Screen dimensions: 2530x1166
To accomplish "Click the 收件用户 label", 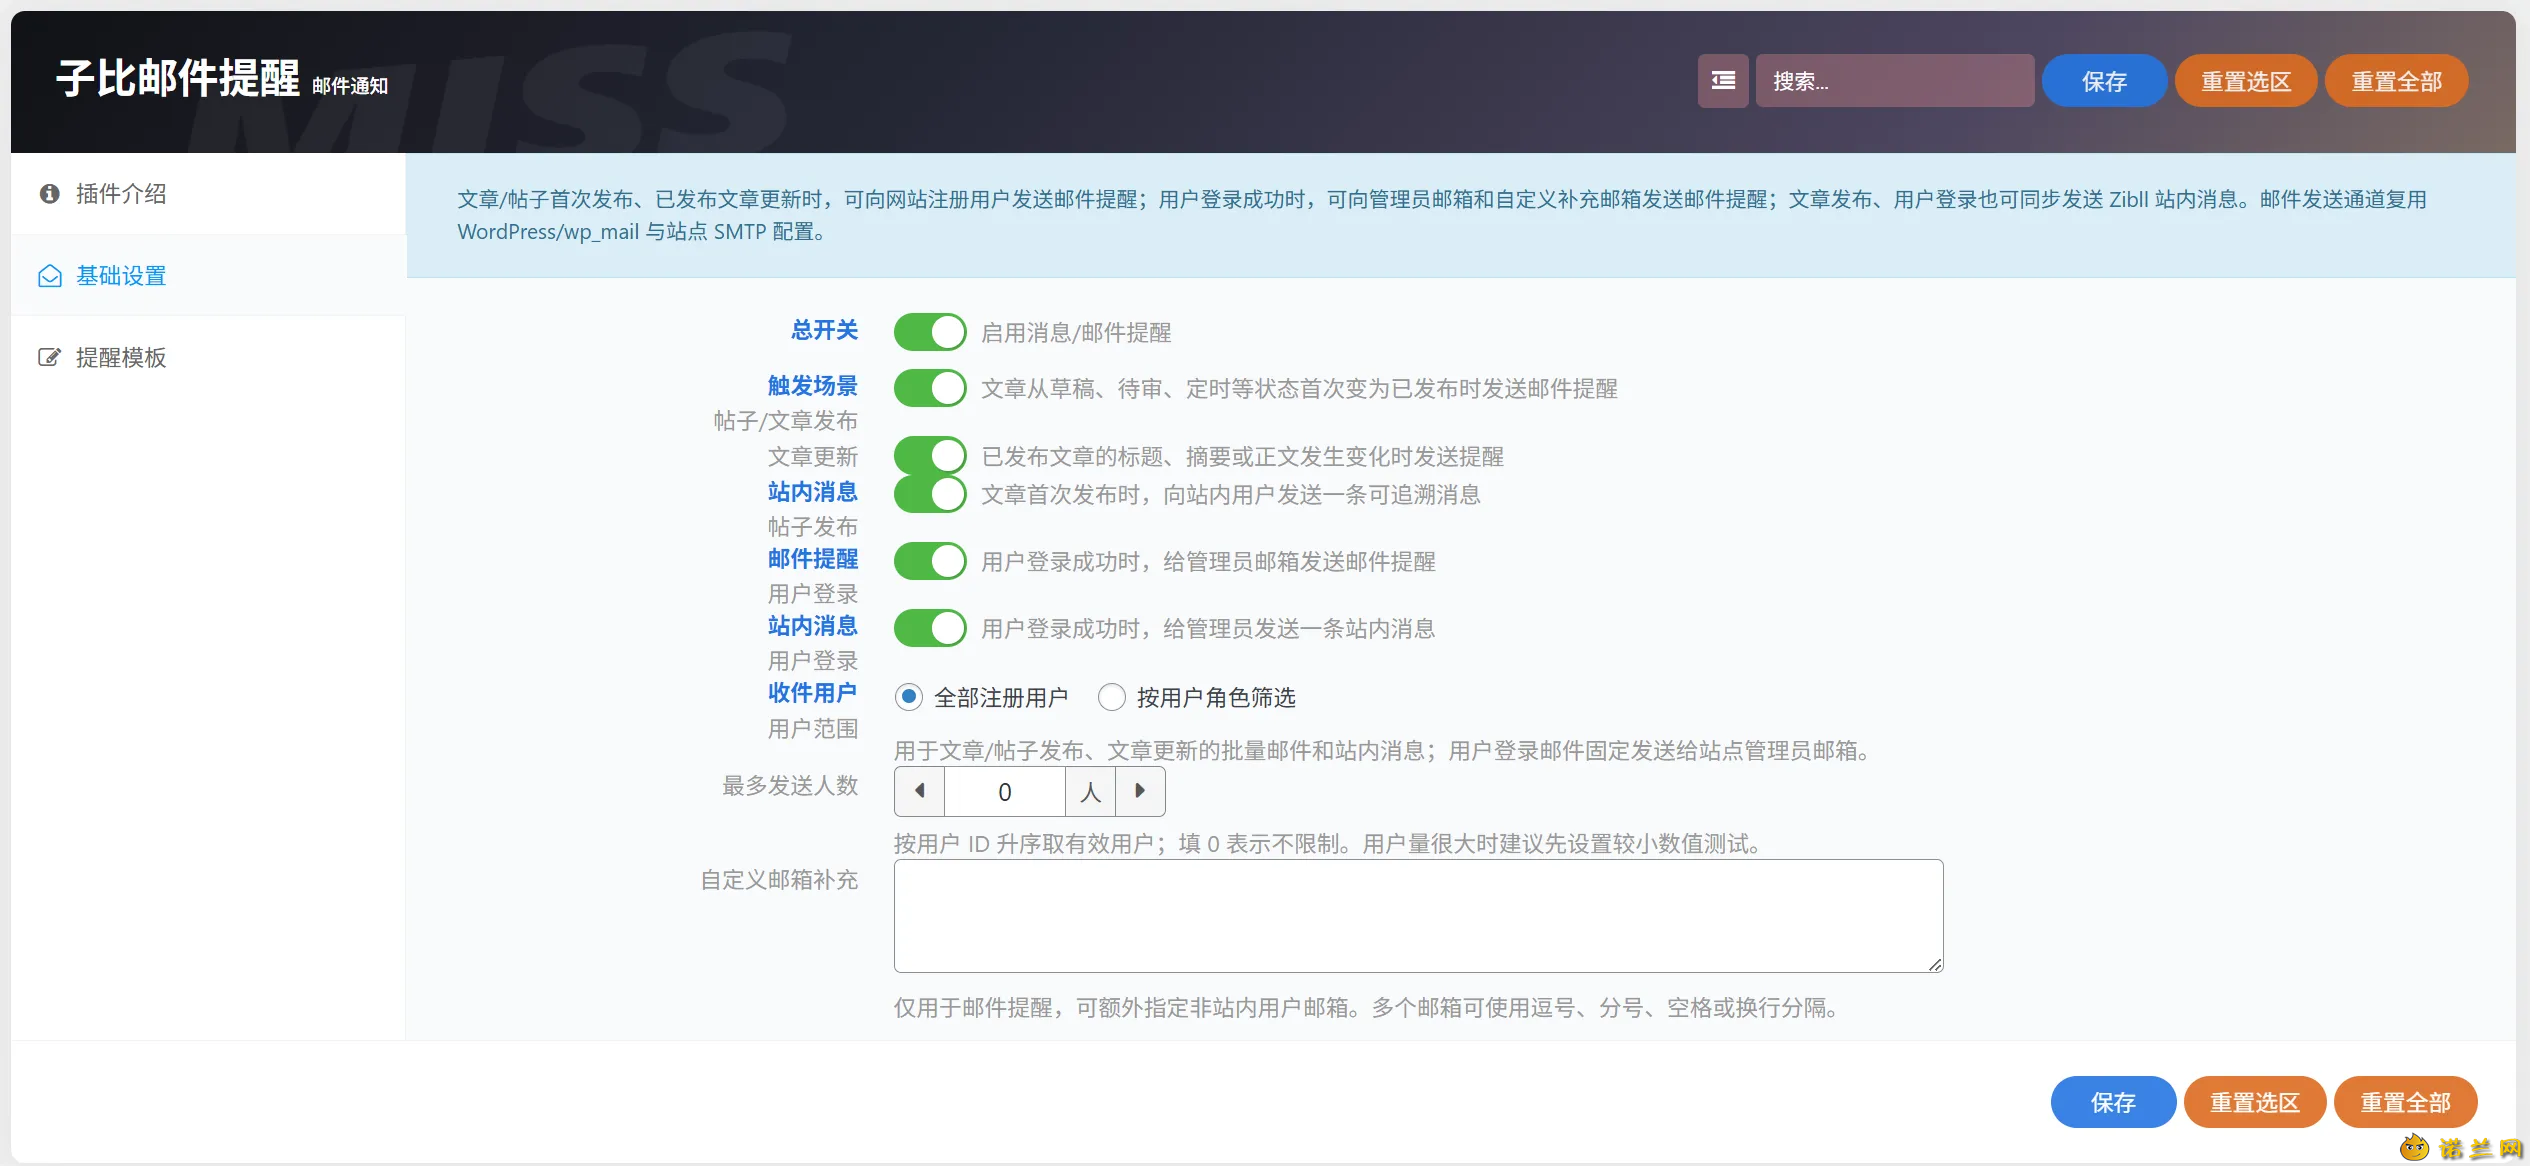I will point(813,693).
